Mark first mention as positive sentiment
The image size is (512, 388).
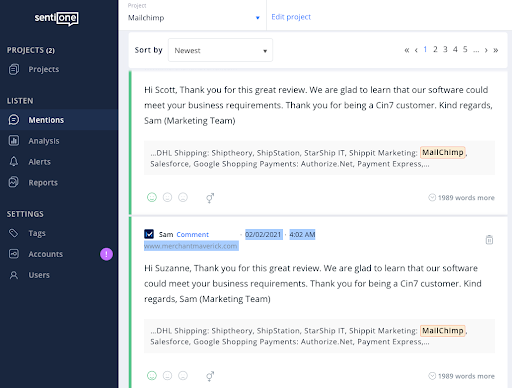tap(152, 197)
